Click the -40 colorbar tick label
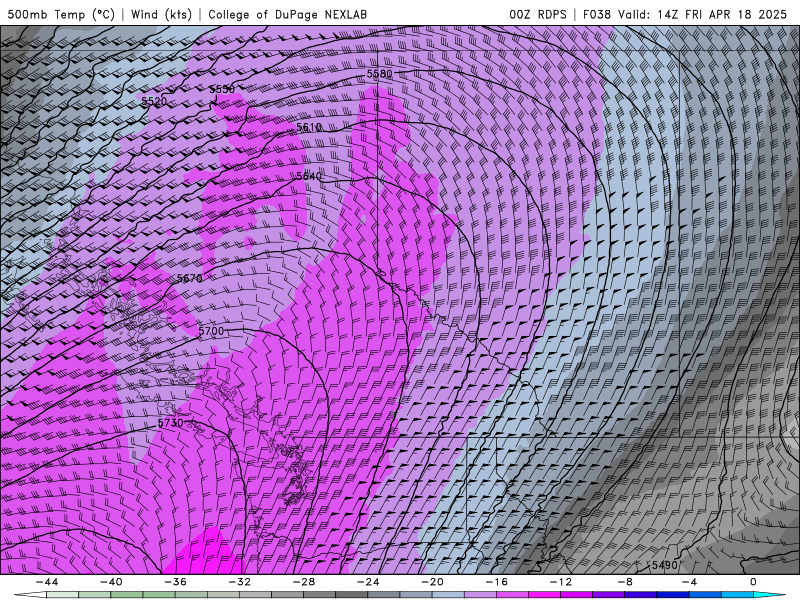This screenshot has height=600, width=800. 111,582
